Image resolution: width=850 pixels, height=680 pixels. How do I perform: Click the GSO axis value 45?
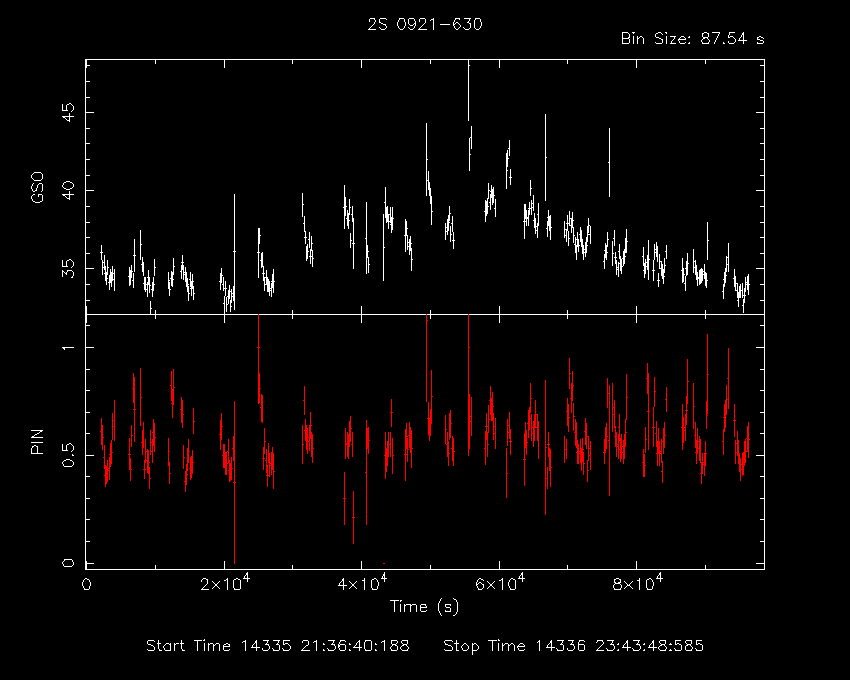(x=68, y=112)
